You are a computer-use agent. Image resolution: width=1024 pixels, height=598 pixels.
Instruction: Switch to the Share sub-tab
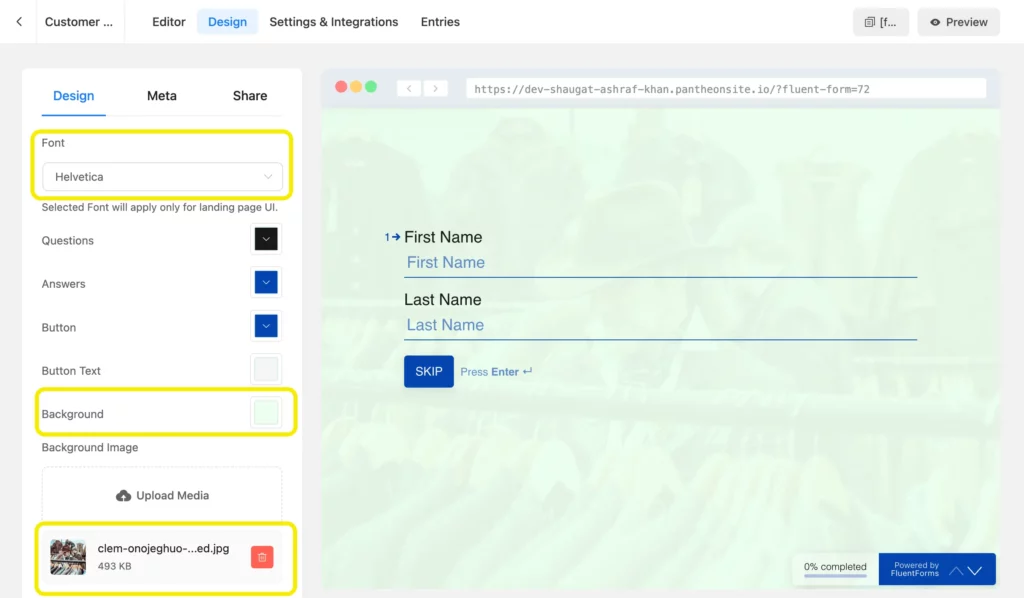point(250,96)
